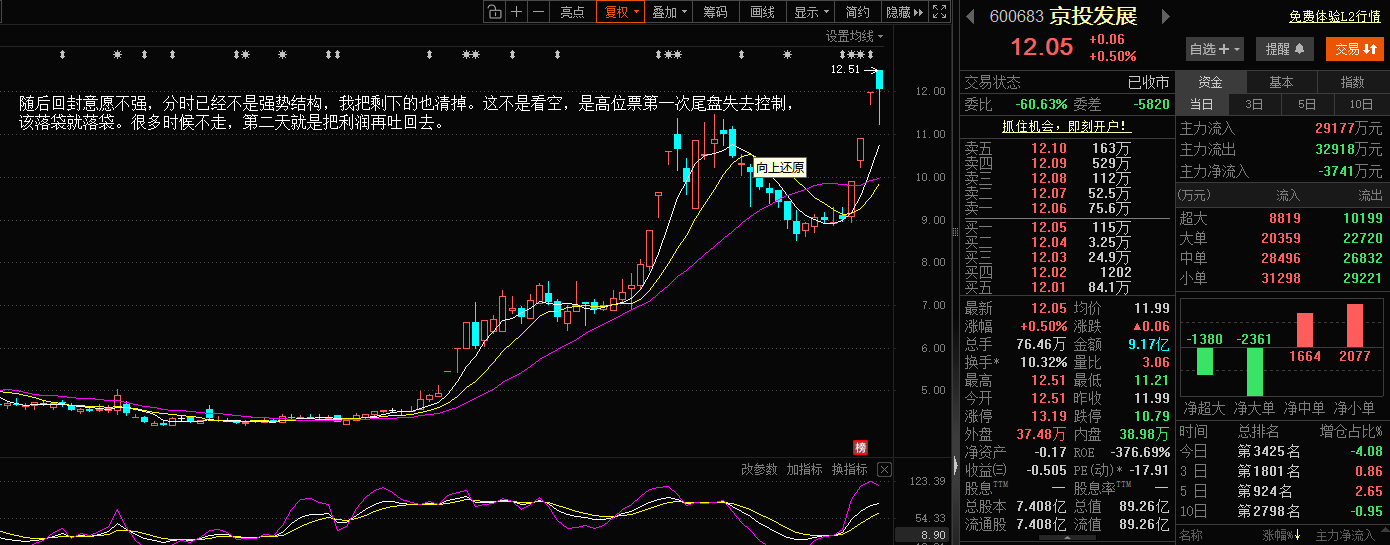Toggle 筹码 chip distribution view
Viewport: 1390px width, 545px height.
click(x=715, y=12)
